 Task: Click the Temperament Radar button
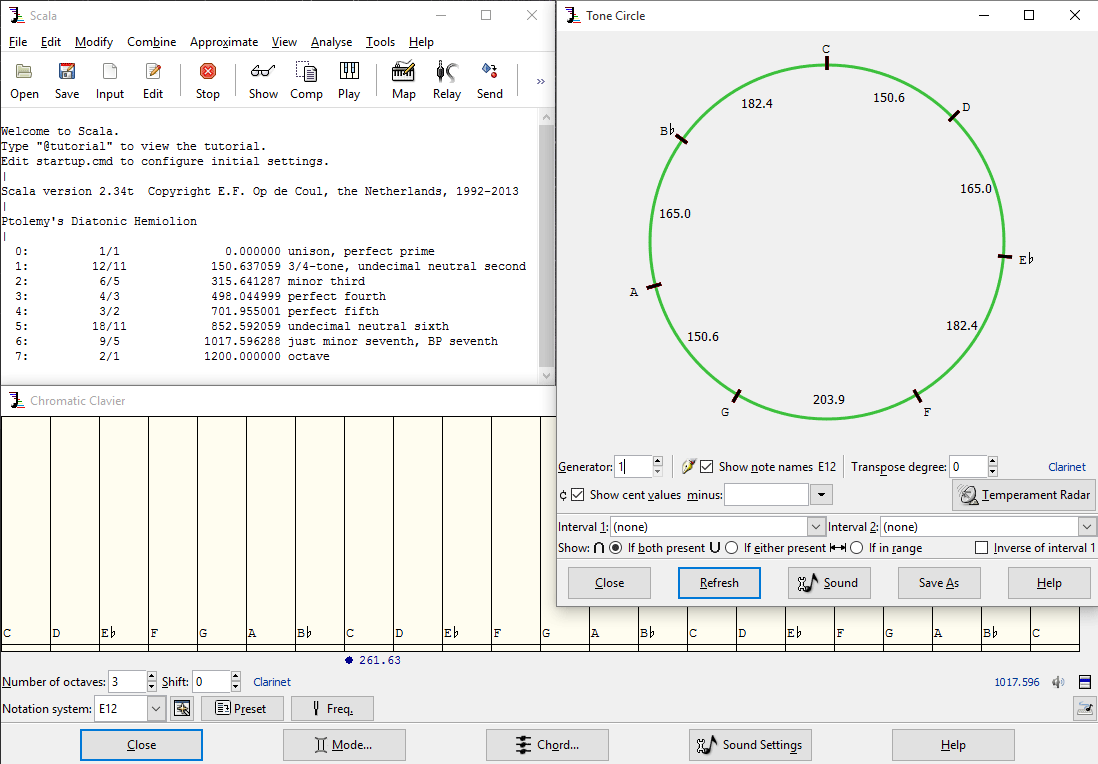click(x=1024, y=494)
